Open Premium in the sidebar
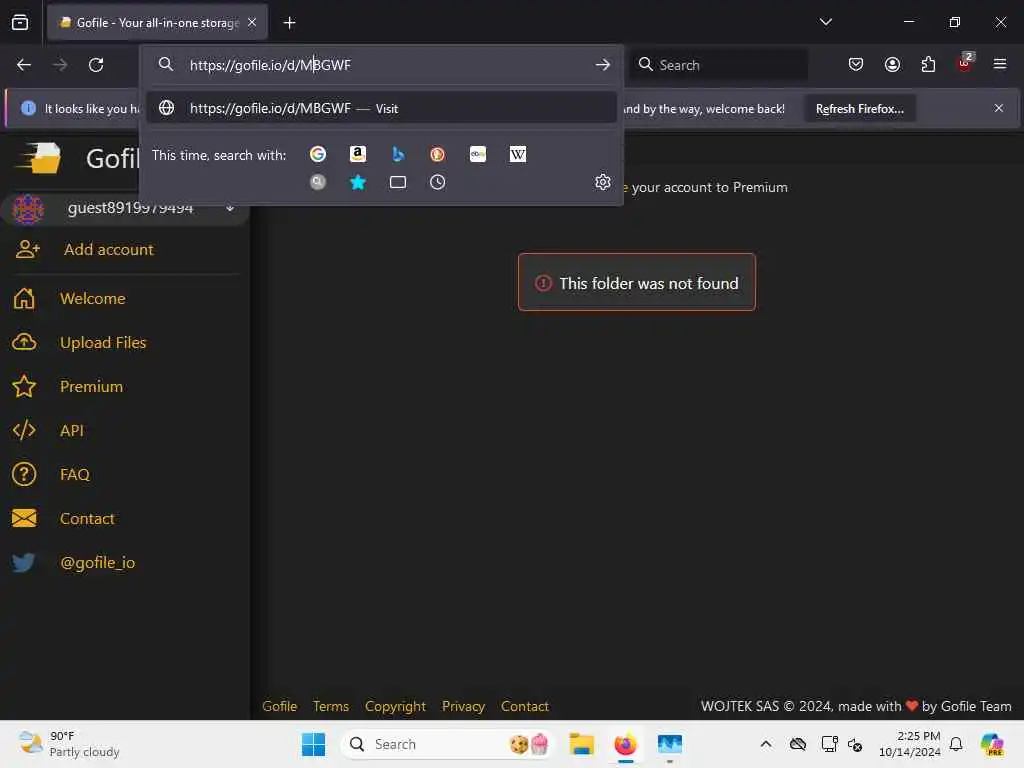The height and width of the screenshot is (768, 1024). tap(91, 387)
